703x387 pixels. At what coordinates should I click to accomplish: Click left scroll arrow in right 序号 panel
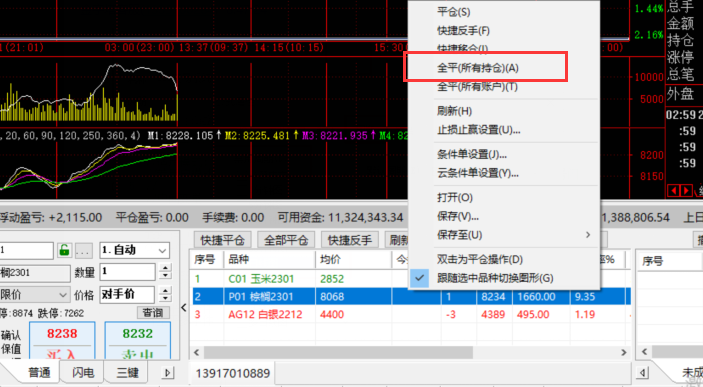click(644, 352)
